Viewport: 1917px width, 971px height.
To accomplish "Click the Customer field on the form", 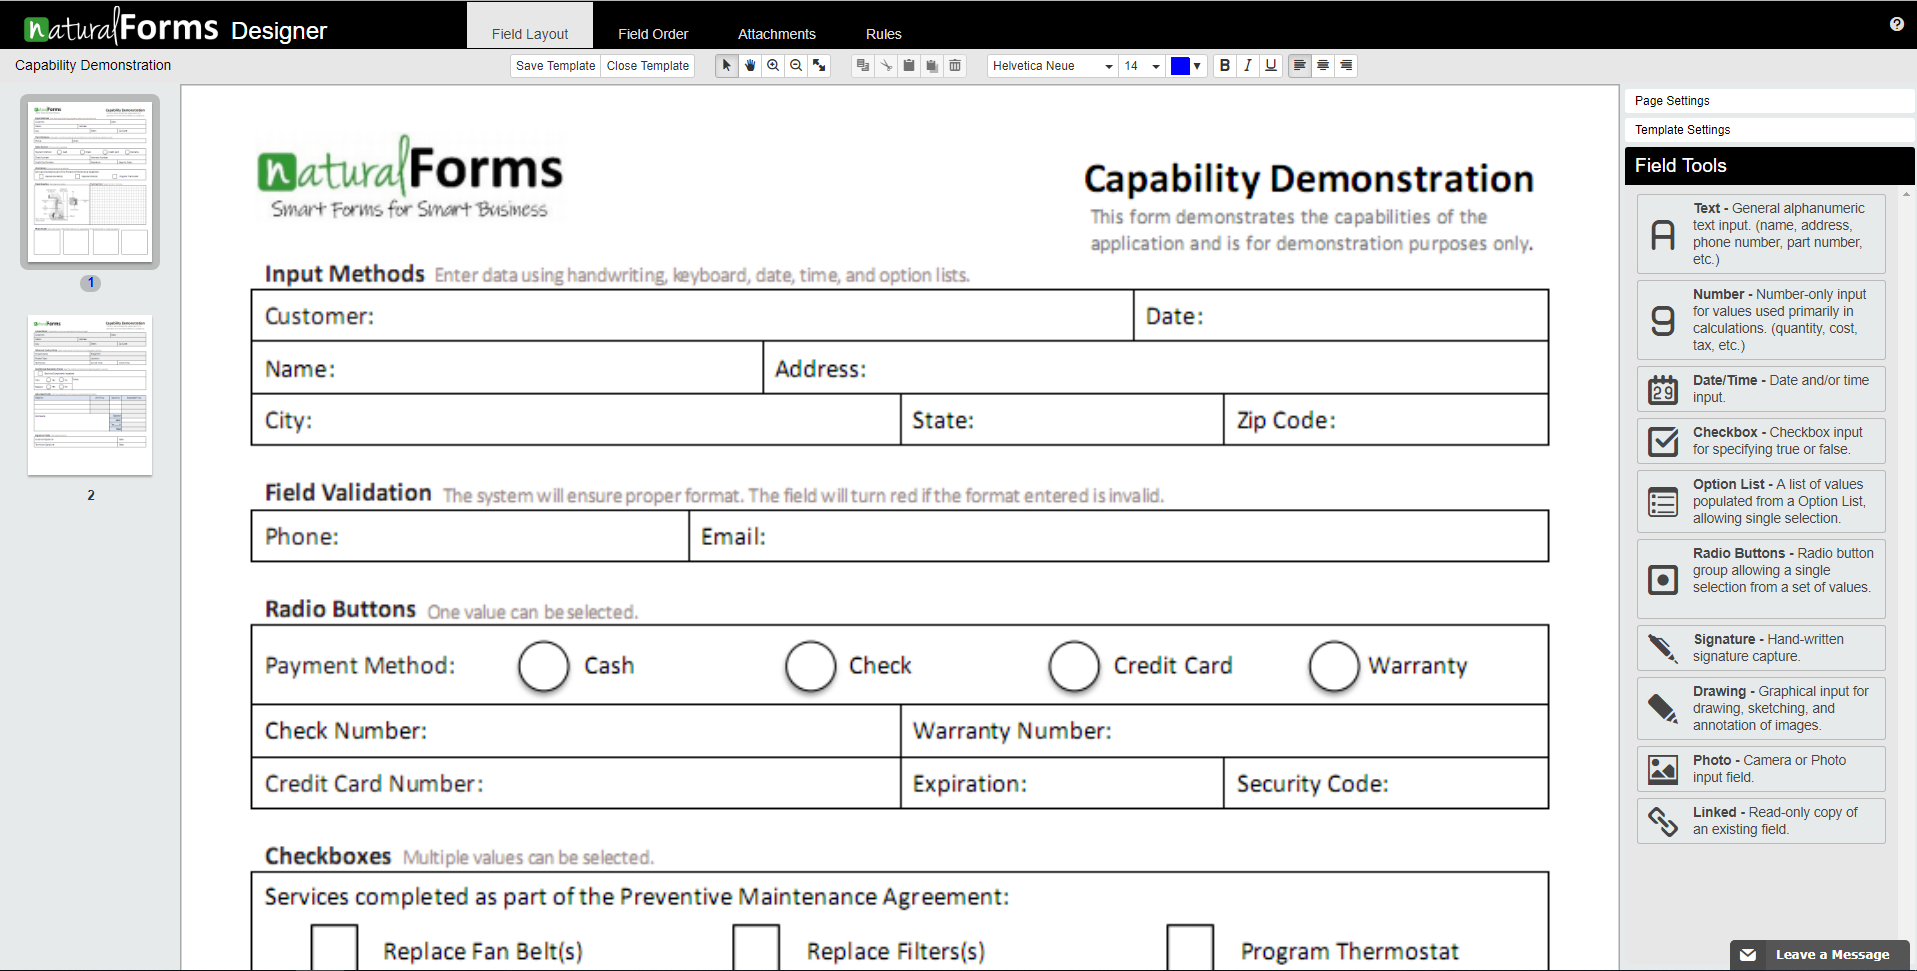I will pyautogui.click(x=692, y=316).
